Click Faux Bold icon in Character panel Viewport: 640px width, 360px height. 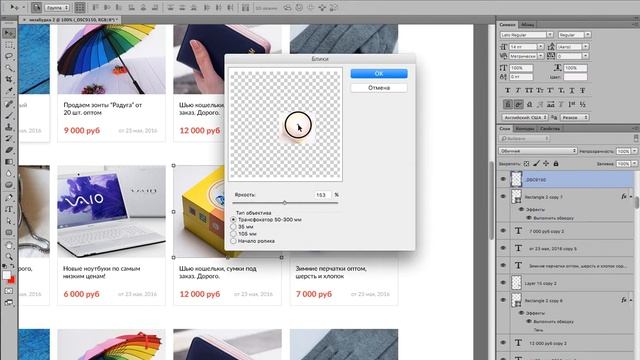click(x=508, y=90)
